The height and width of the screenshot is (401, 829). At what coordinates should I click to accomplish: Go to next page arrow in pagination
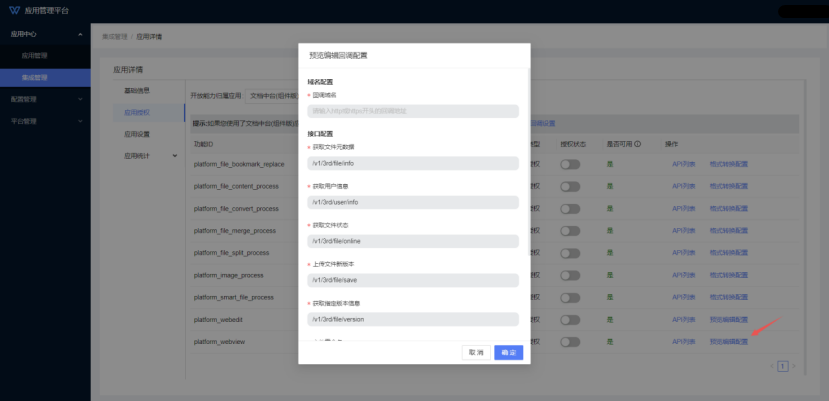(x=794, y=366)
